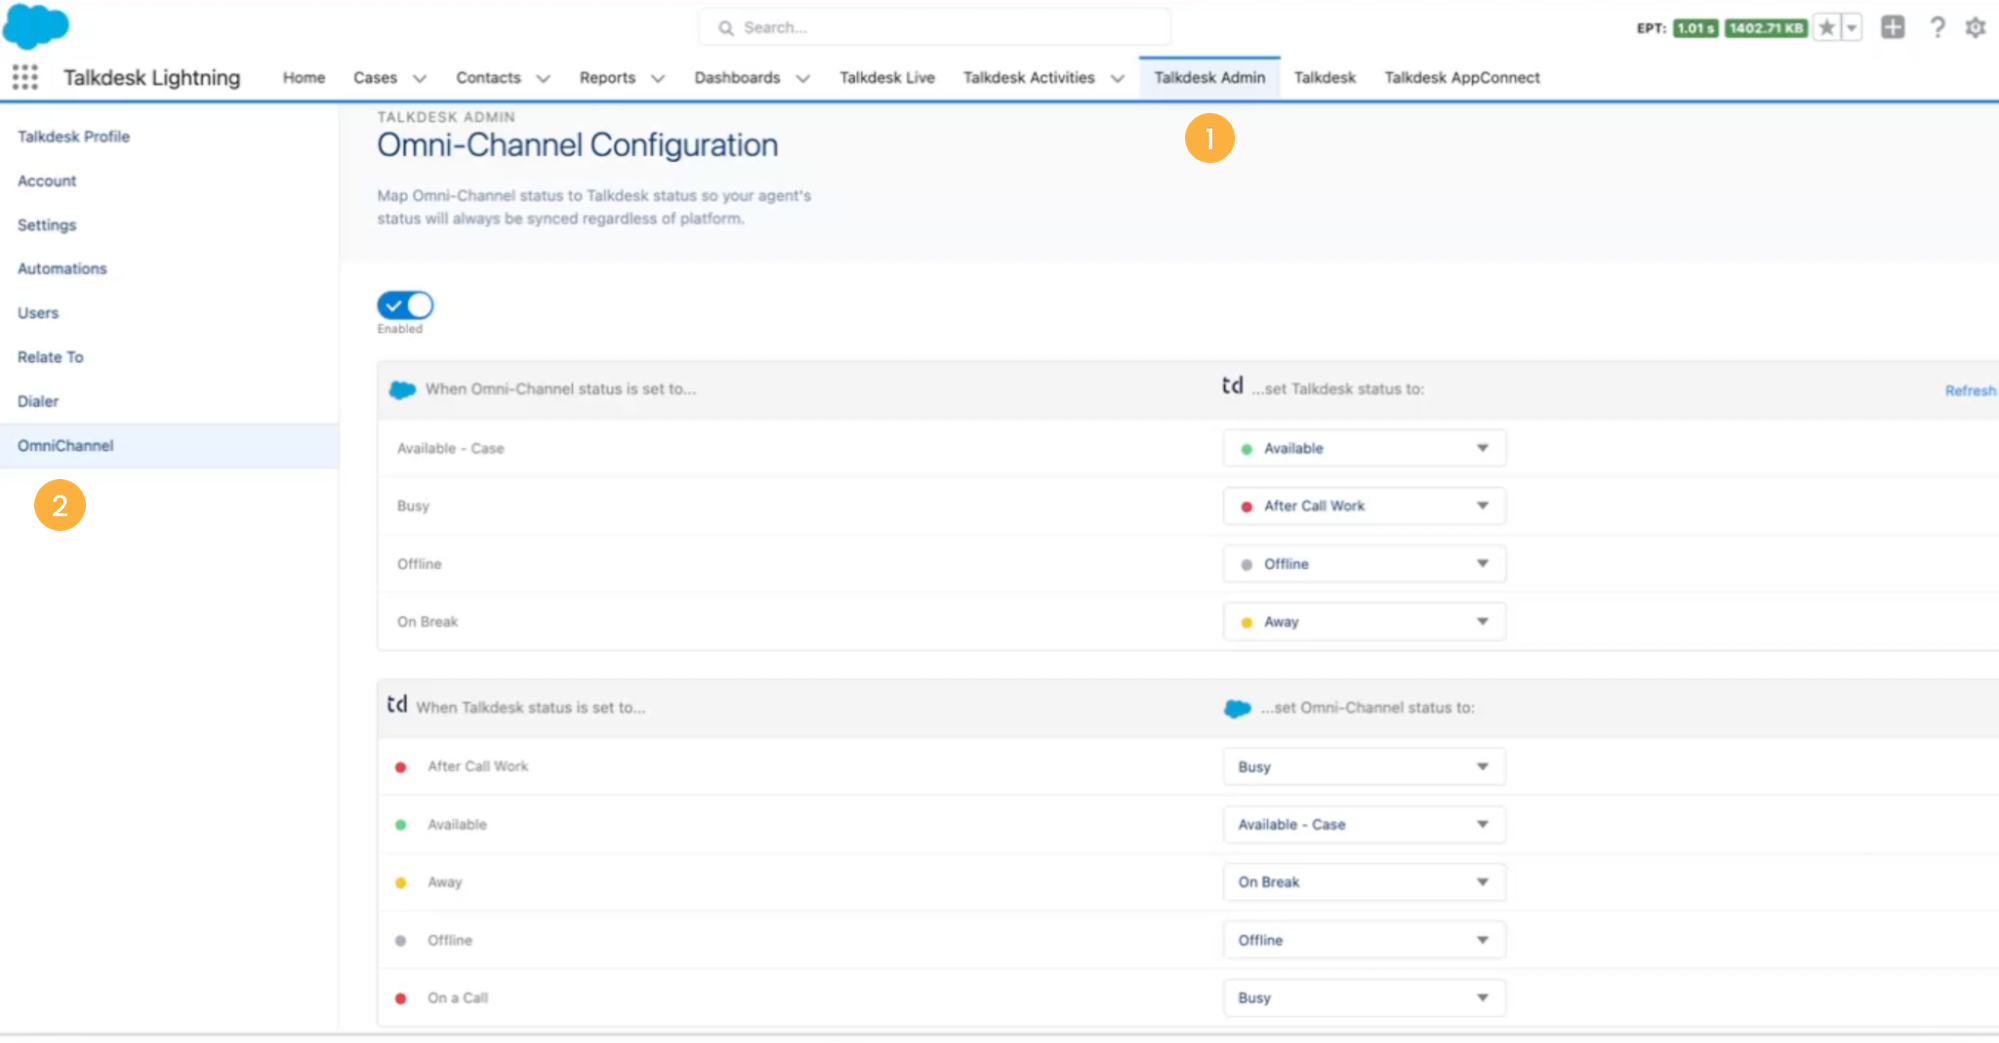Open the Omni-Channel status dropdown in the Offline row
1999x1043 pixels.
[1364, 940]
